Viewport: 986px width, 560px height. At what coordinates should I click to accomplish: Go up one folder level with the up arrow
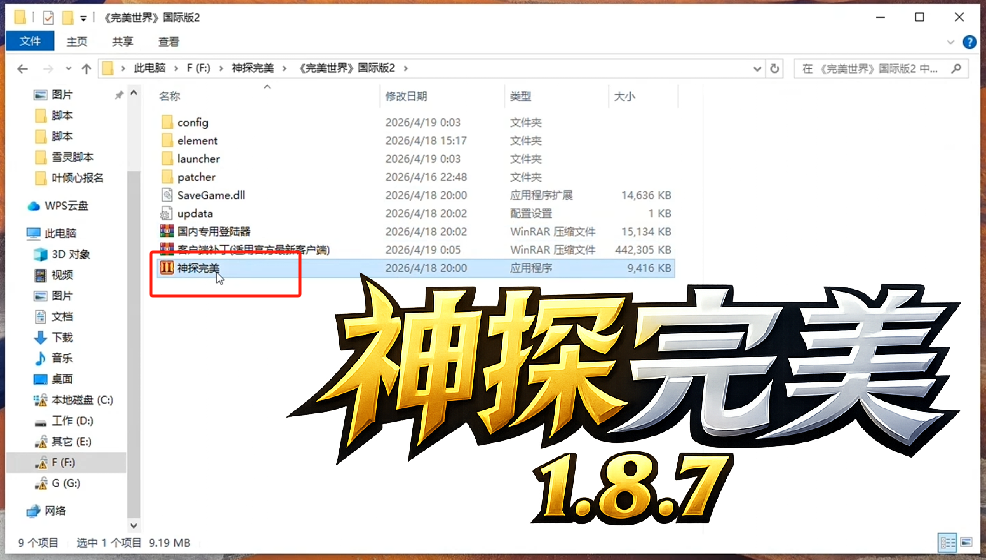pos(87,68)
